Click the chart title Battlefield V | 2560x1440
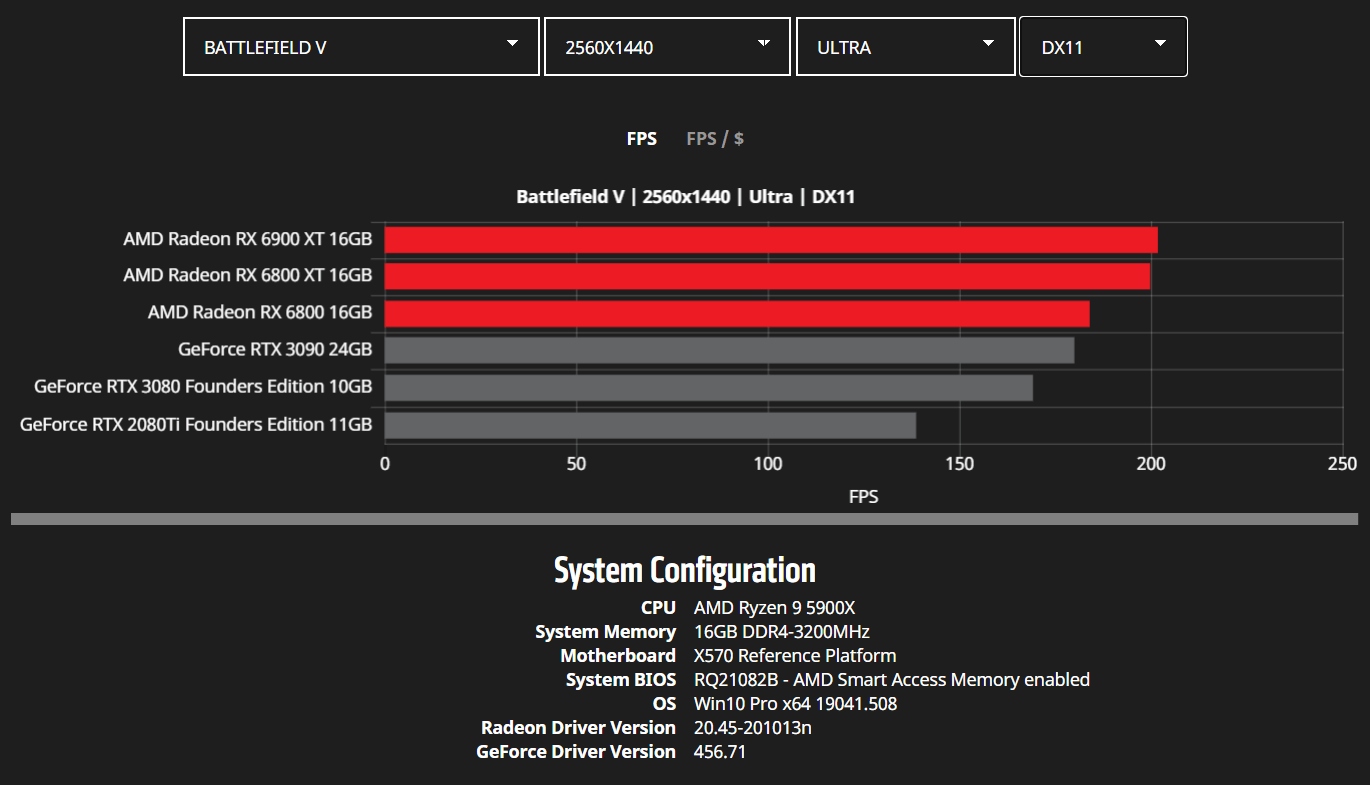1370x785 pixels. 683,196
